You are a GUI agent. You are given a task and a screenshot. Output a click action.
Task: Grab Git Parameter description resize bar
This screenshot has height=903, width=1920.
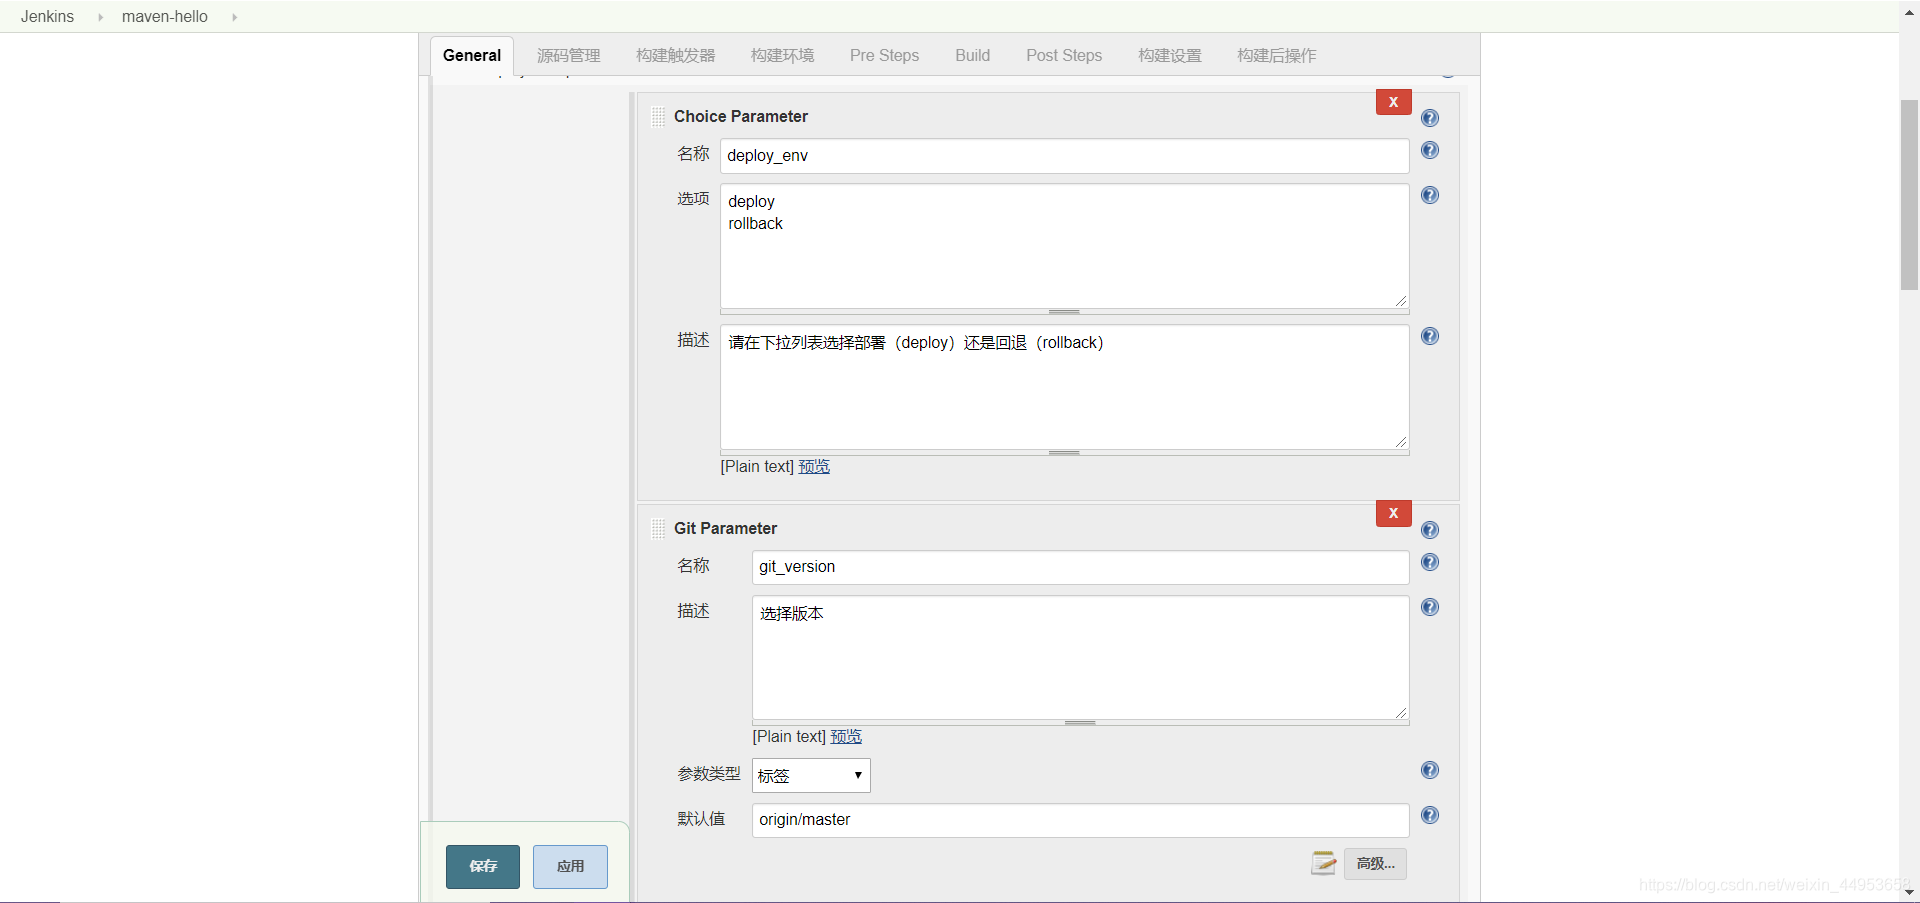tap(1080, 723)
